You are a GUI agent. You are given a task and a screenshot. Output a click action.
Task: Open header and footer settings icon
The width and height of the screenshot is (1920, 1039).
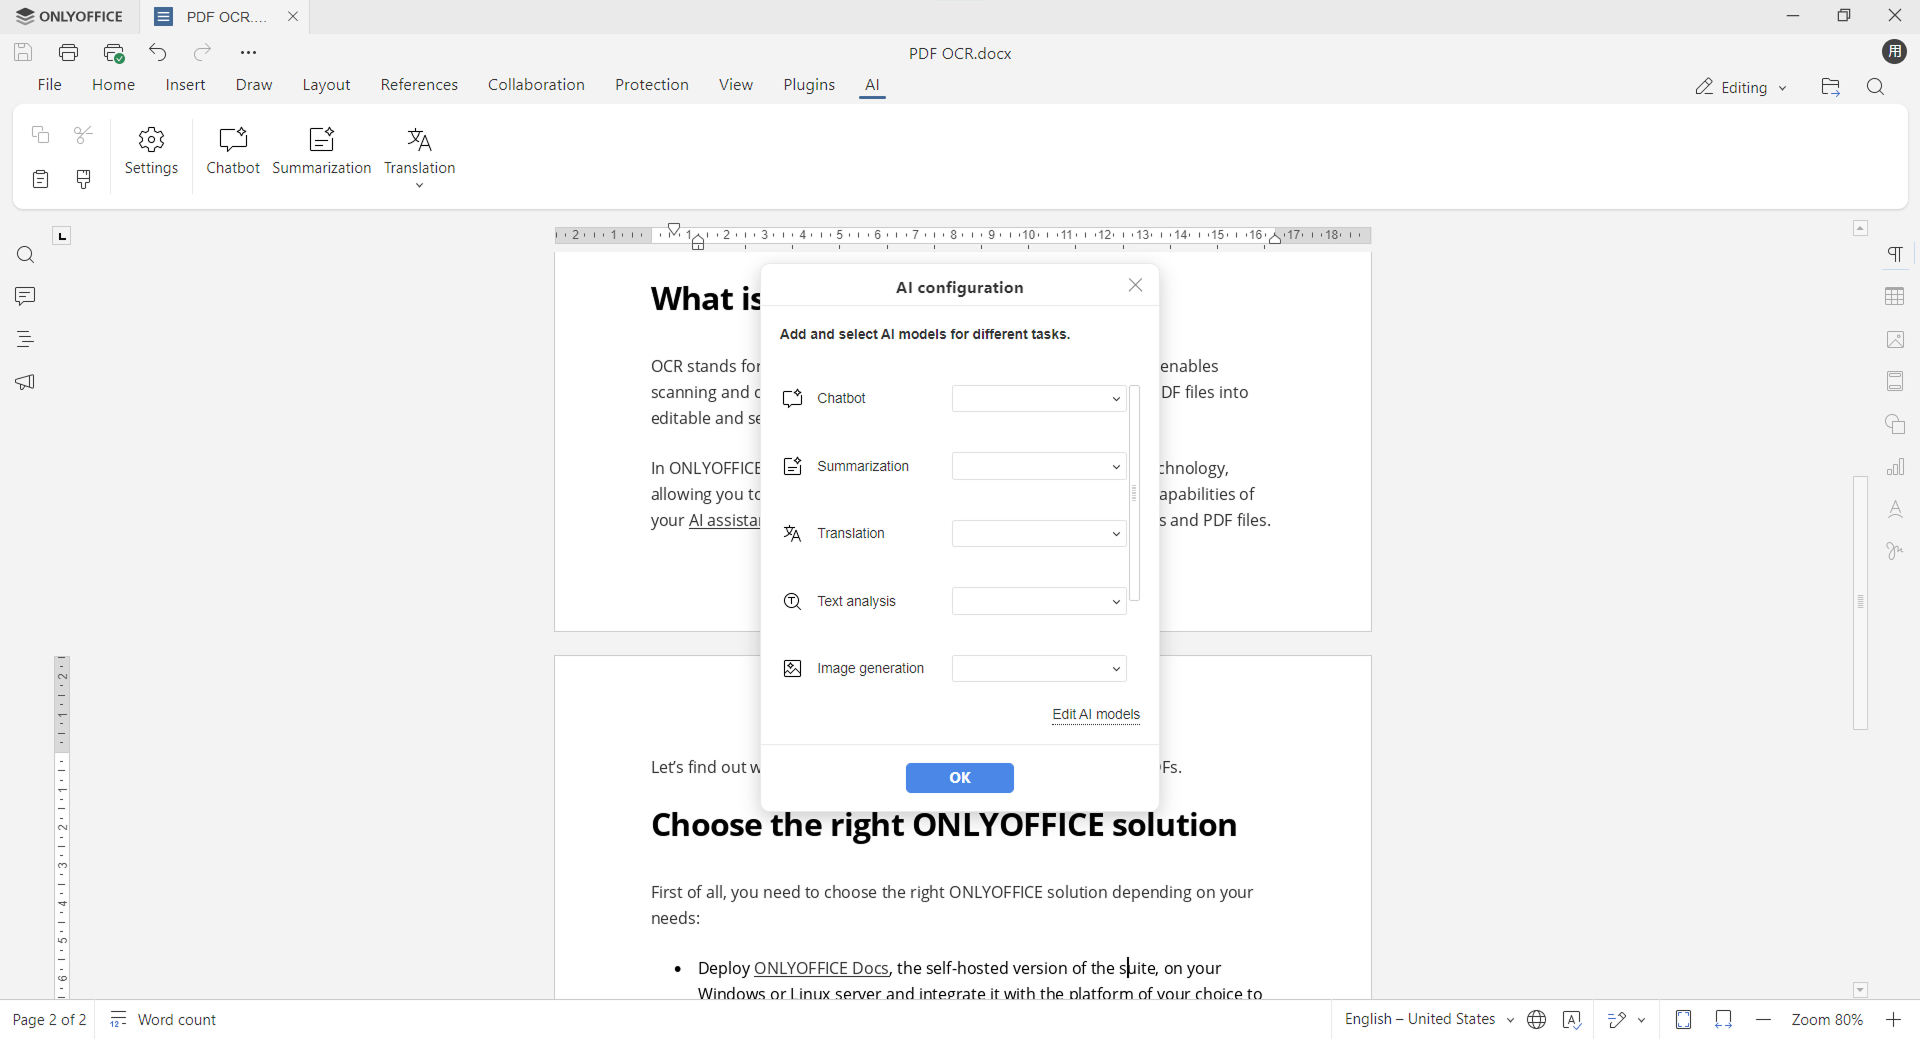coord(1896,382)
